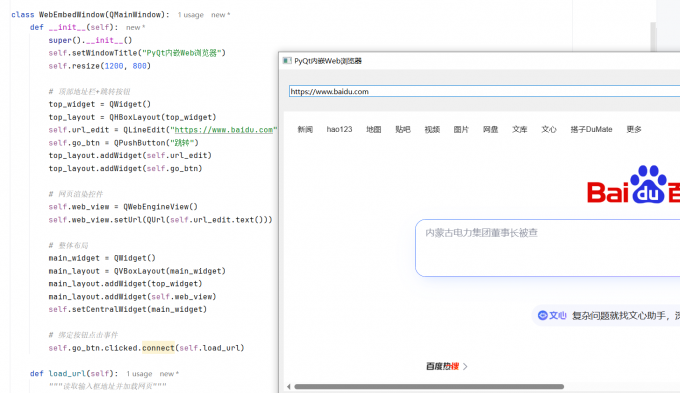Screen dimensions: 680x393
Task: Click the Baidu search input box
Action: pos(548,248)
